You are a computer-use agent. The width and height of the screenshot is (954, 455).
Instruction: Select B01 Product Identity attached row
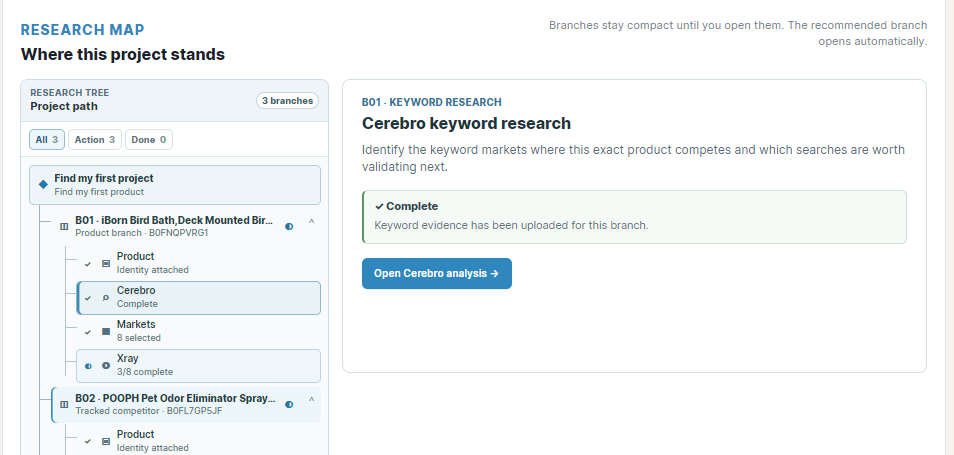(x=198, y=263)
